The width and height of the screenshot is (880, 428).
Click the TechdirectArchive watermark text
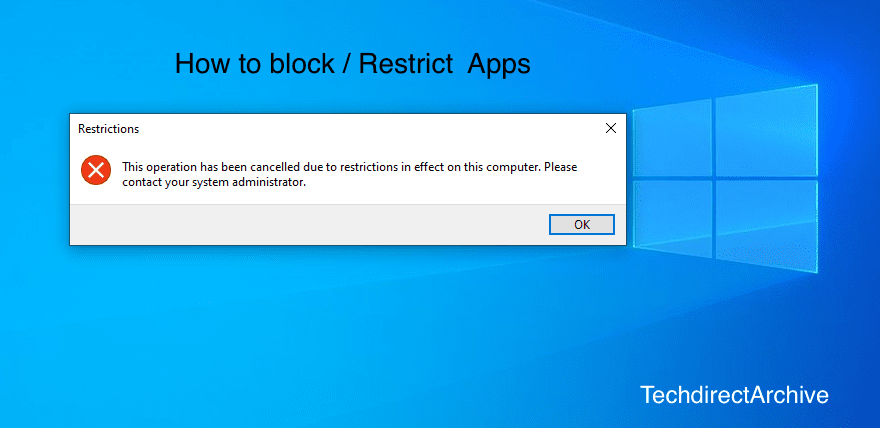point(734,395)
